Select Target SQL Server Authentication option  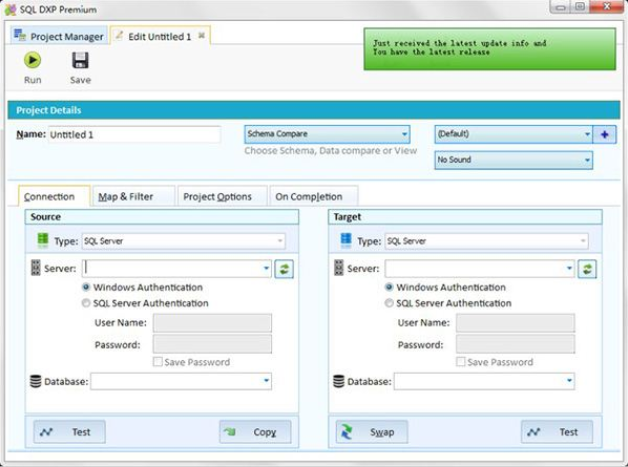point(389,303)
